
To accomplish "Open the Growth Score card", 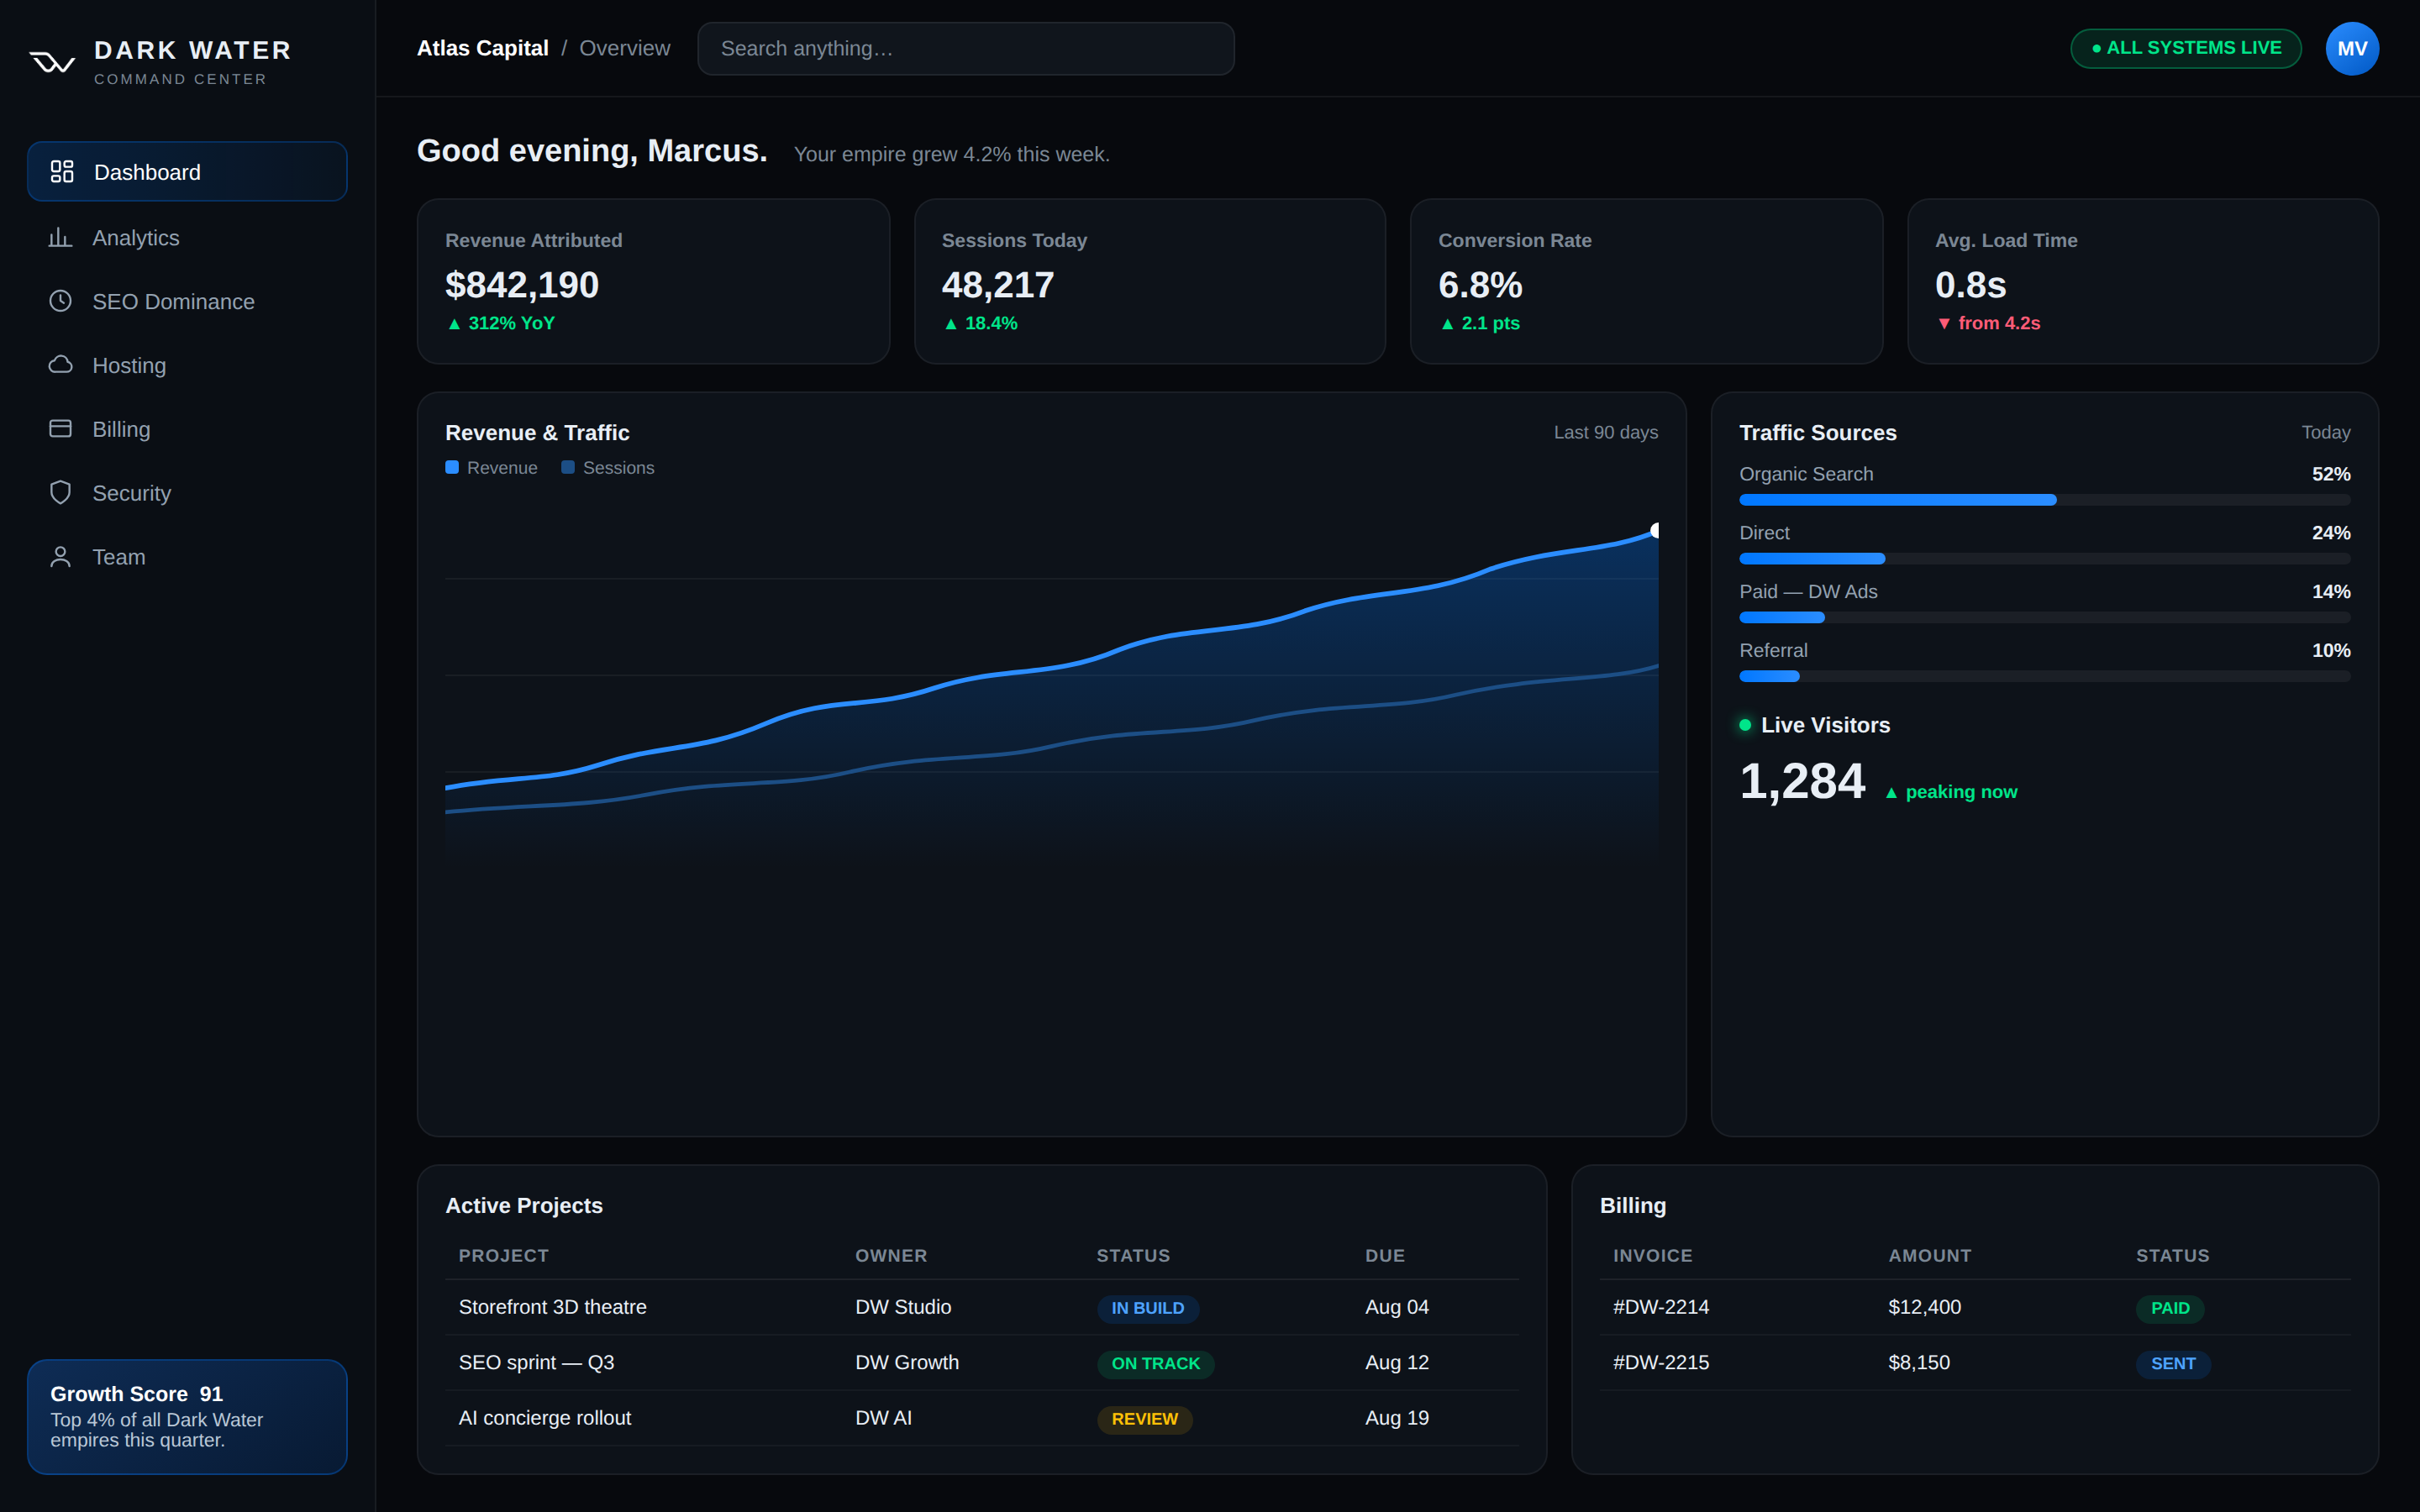I will click(187, 1416).
